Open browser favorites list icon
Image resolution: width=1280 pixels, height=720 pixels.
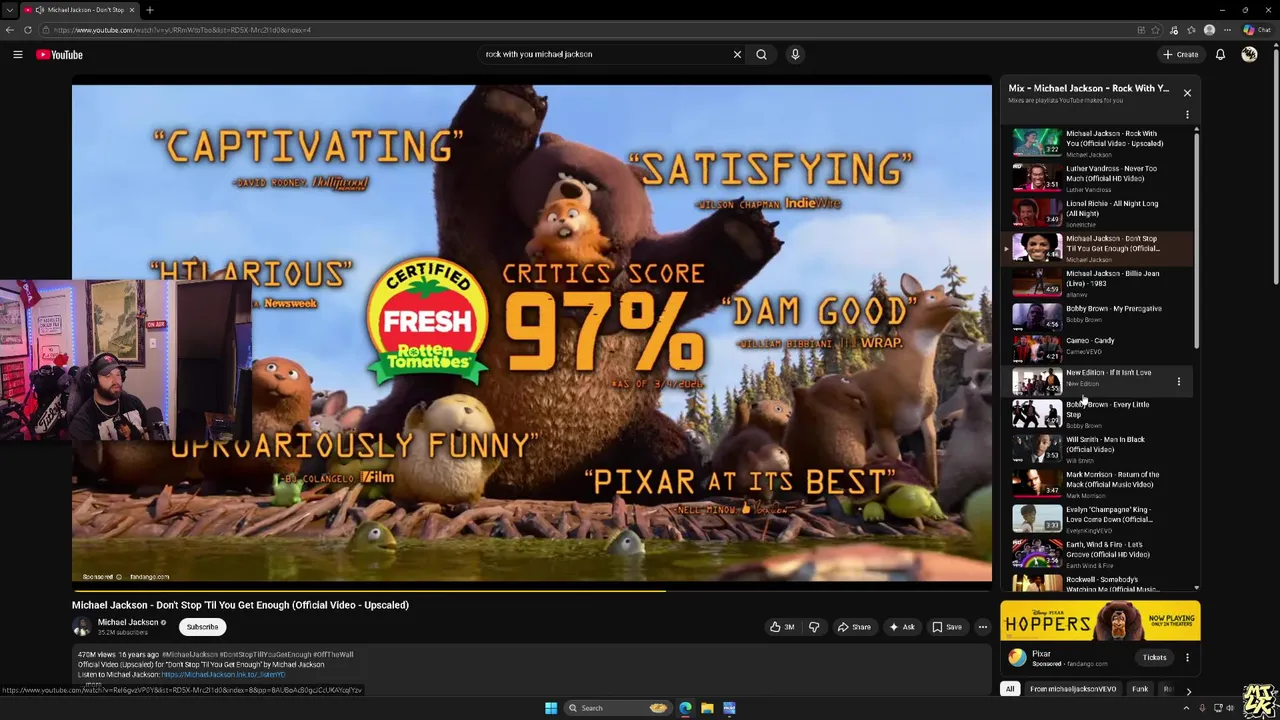[x=1191, y=30]
